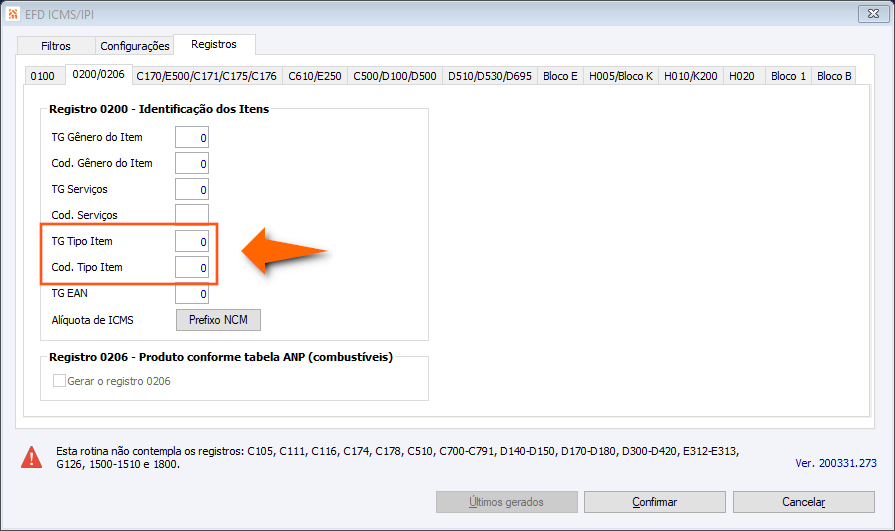Click the TG Serviços input field
895x531 pixels.
(192, 190)
